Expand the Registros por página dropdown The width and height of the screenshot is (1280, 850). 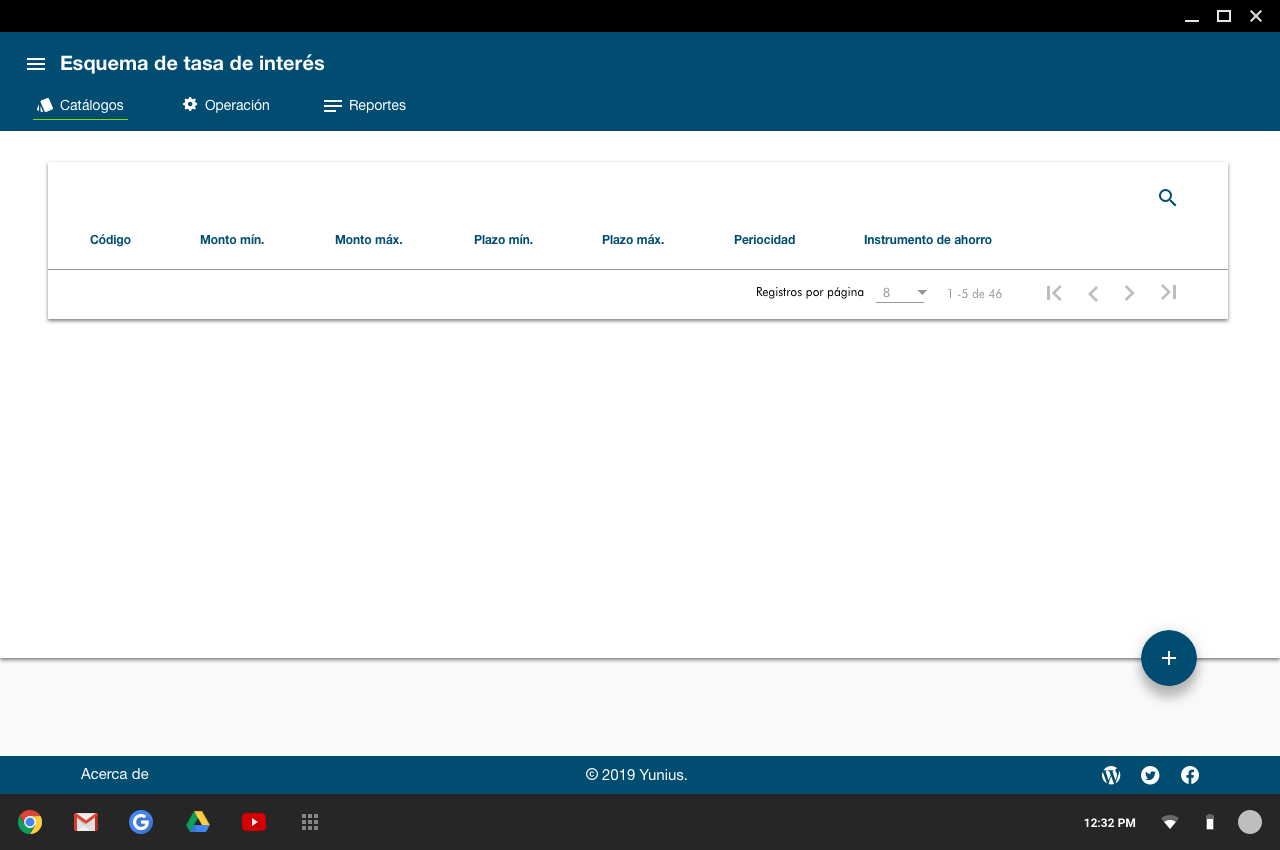click(901, 293)
